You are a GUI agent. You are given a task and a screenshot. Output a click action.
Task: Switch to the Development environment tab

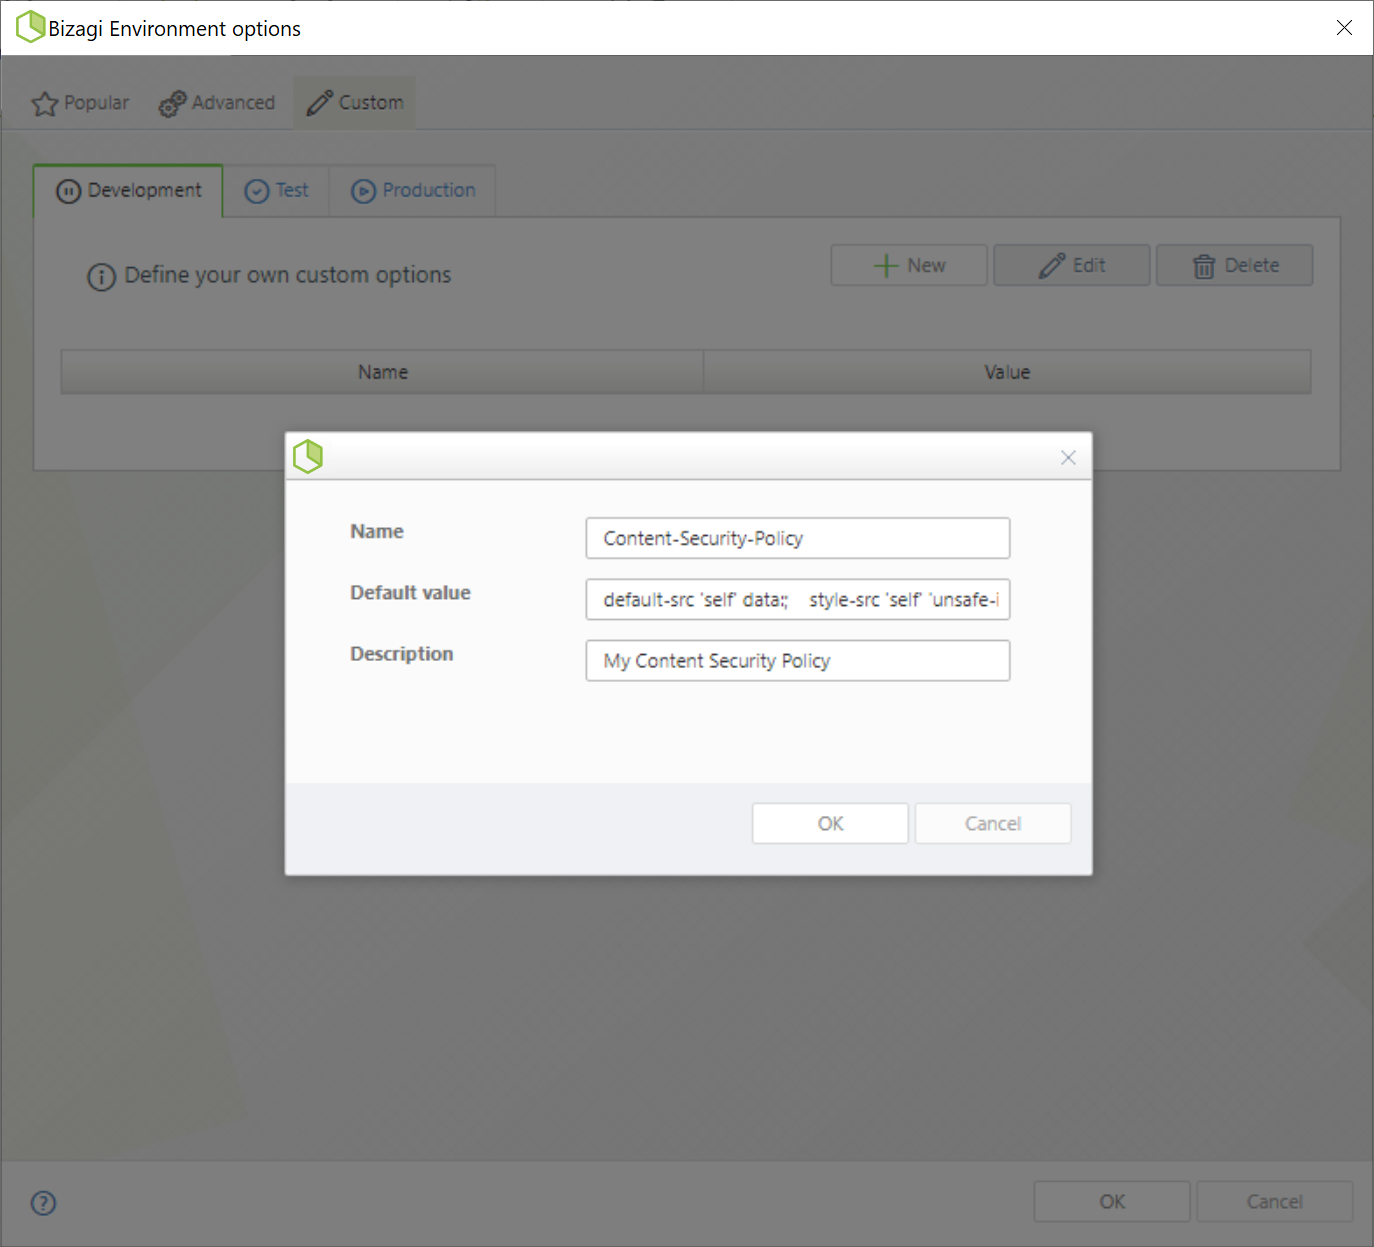point(128,191)
